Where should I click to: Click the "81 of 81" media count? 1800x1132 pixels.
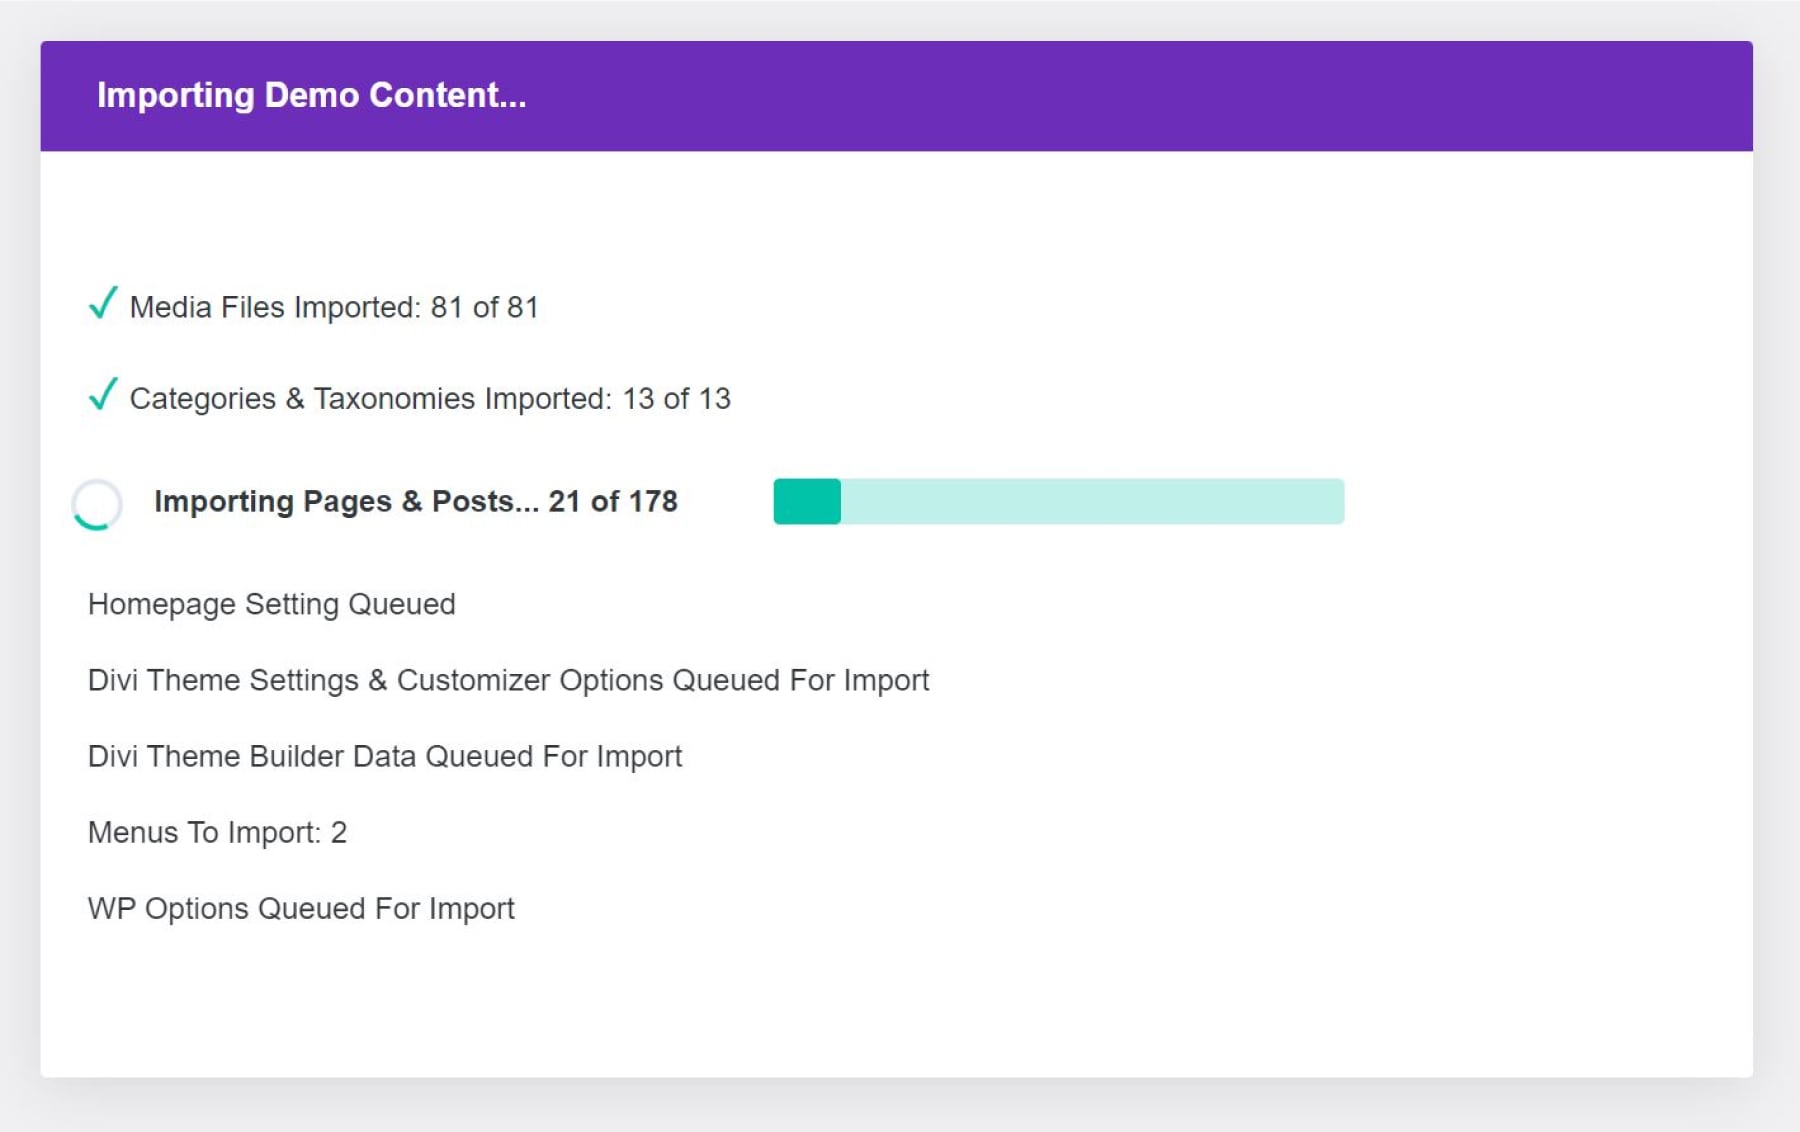[484, 307]
